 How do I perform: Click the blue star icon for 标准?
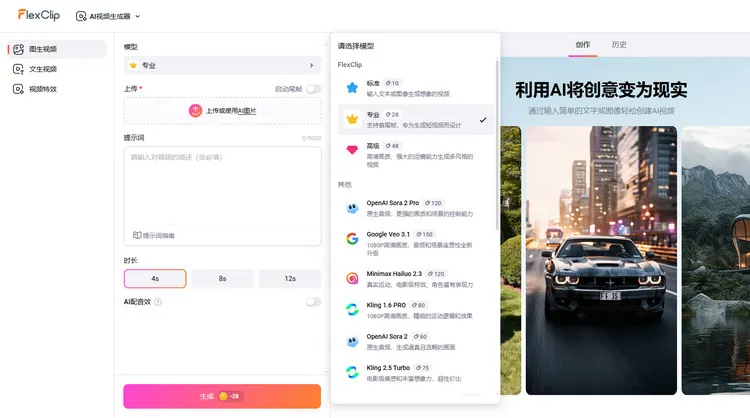click(352, 88)
